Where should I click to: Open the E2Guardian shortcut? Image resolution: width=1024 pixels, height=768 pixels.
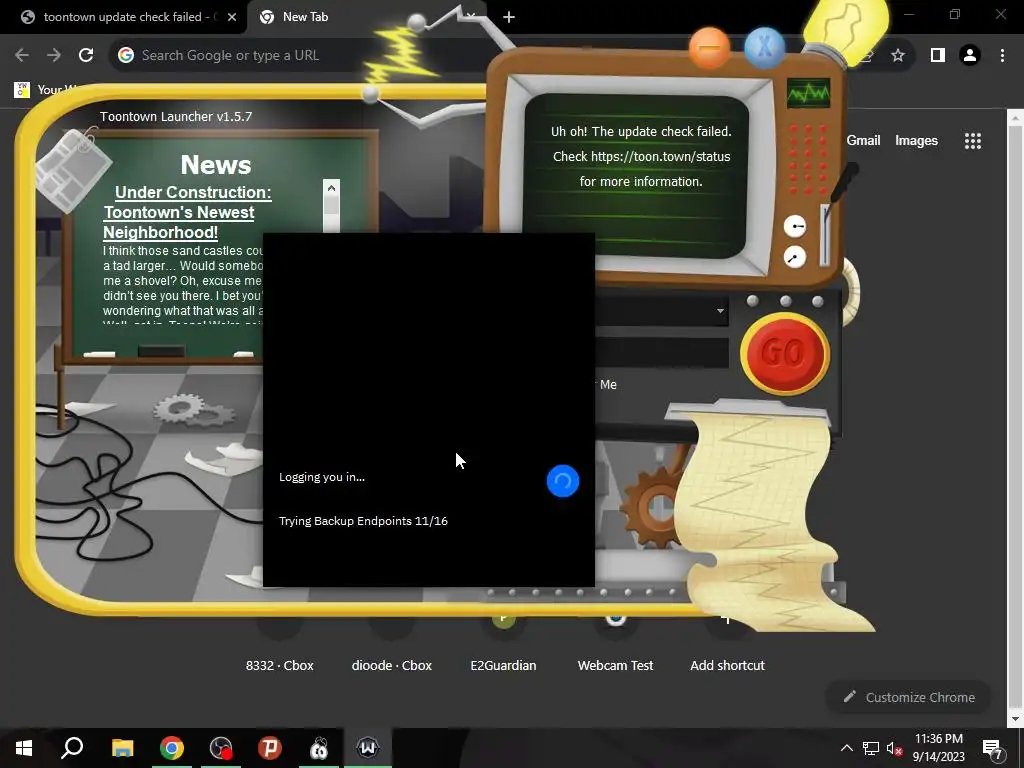pos(504,665)
